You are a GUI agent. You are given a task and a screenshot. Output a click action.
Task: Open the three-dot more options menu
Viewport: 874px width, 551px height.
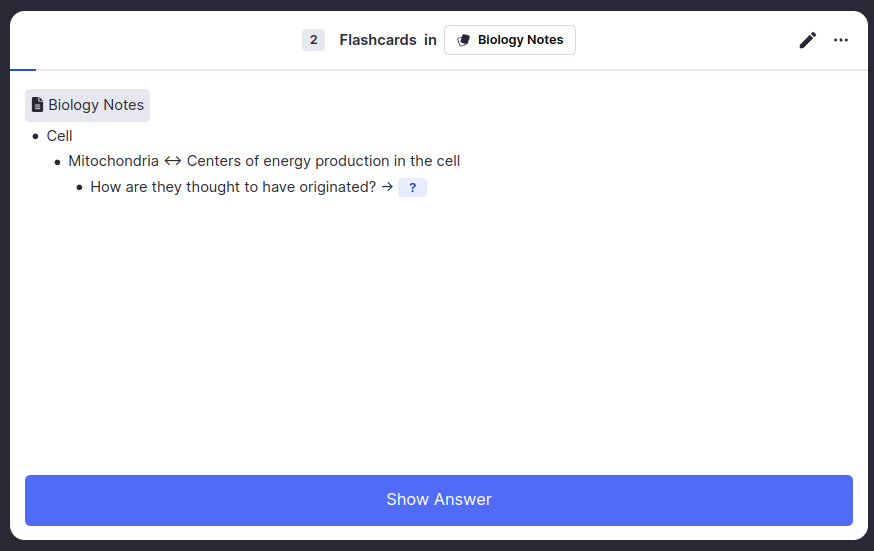tap(841, 40)
